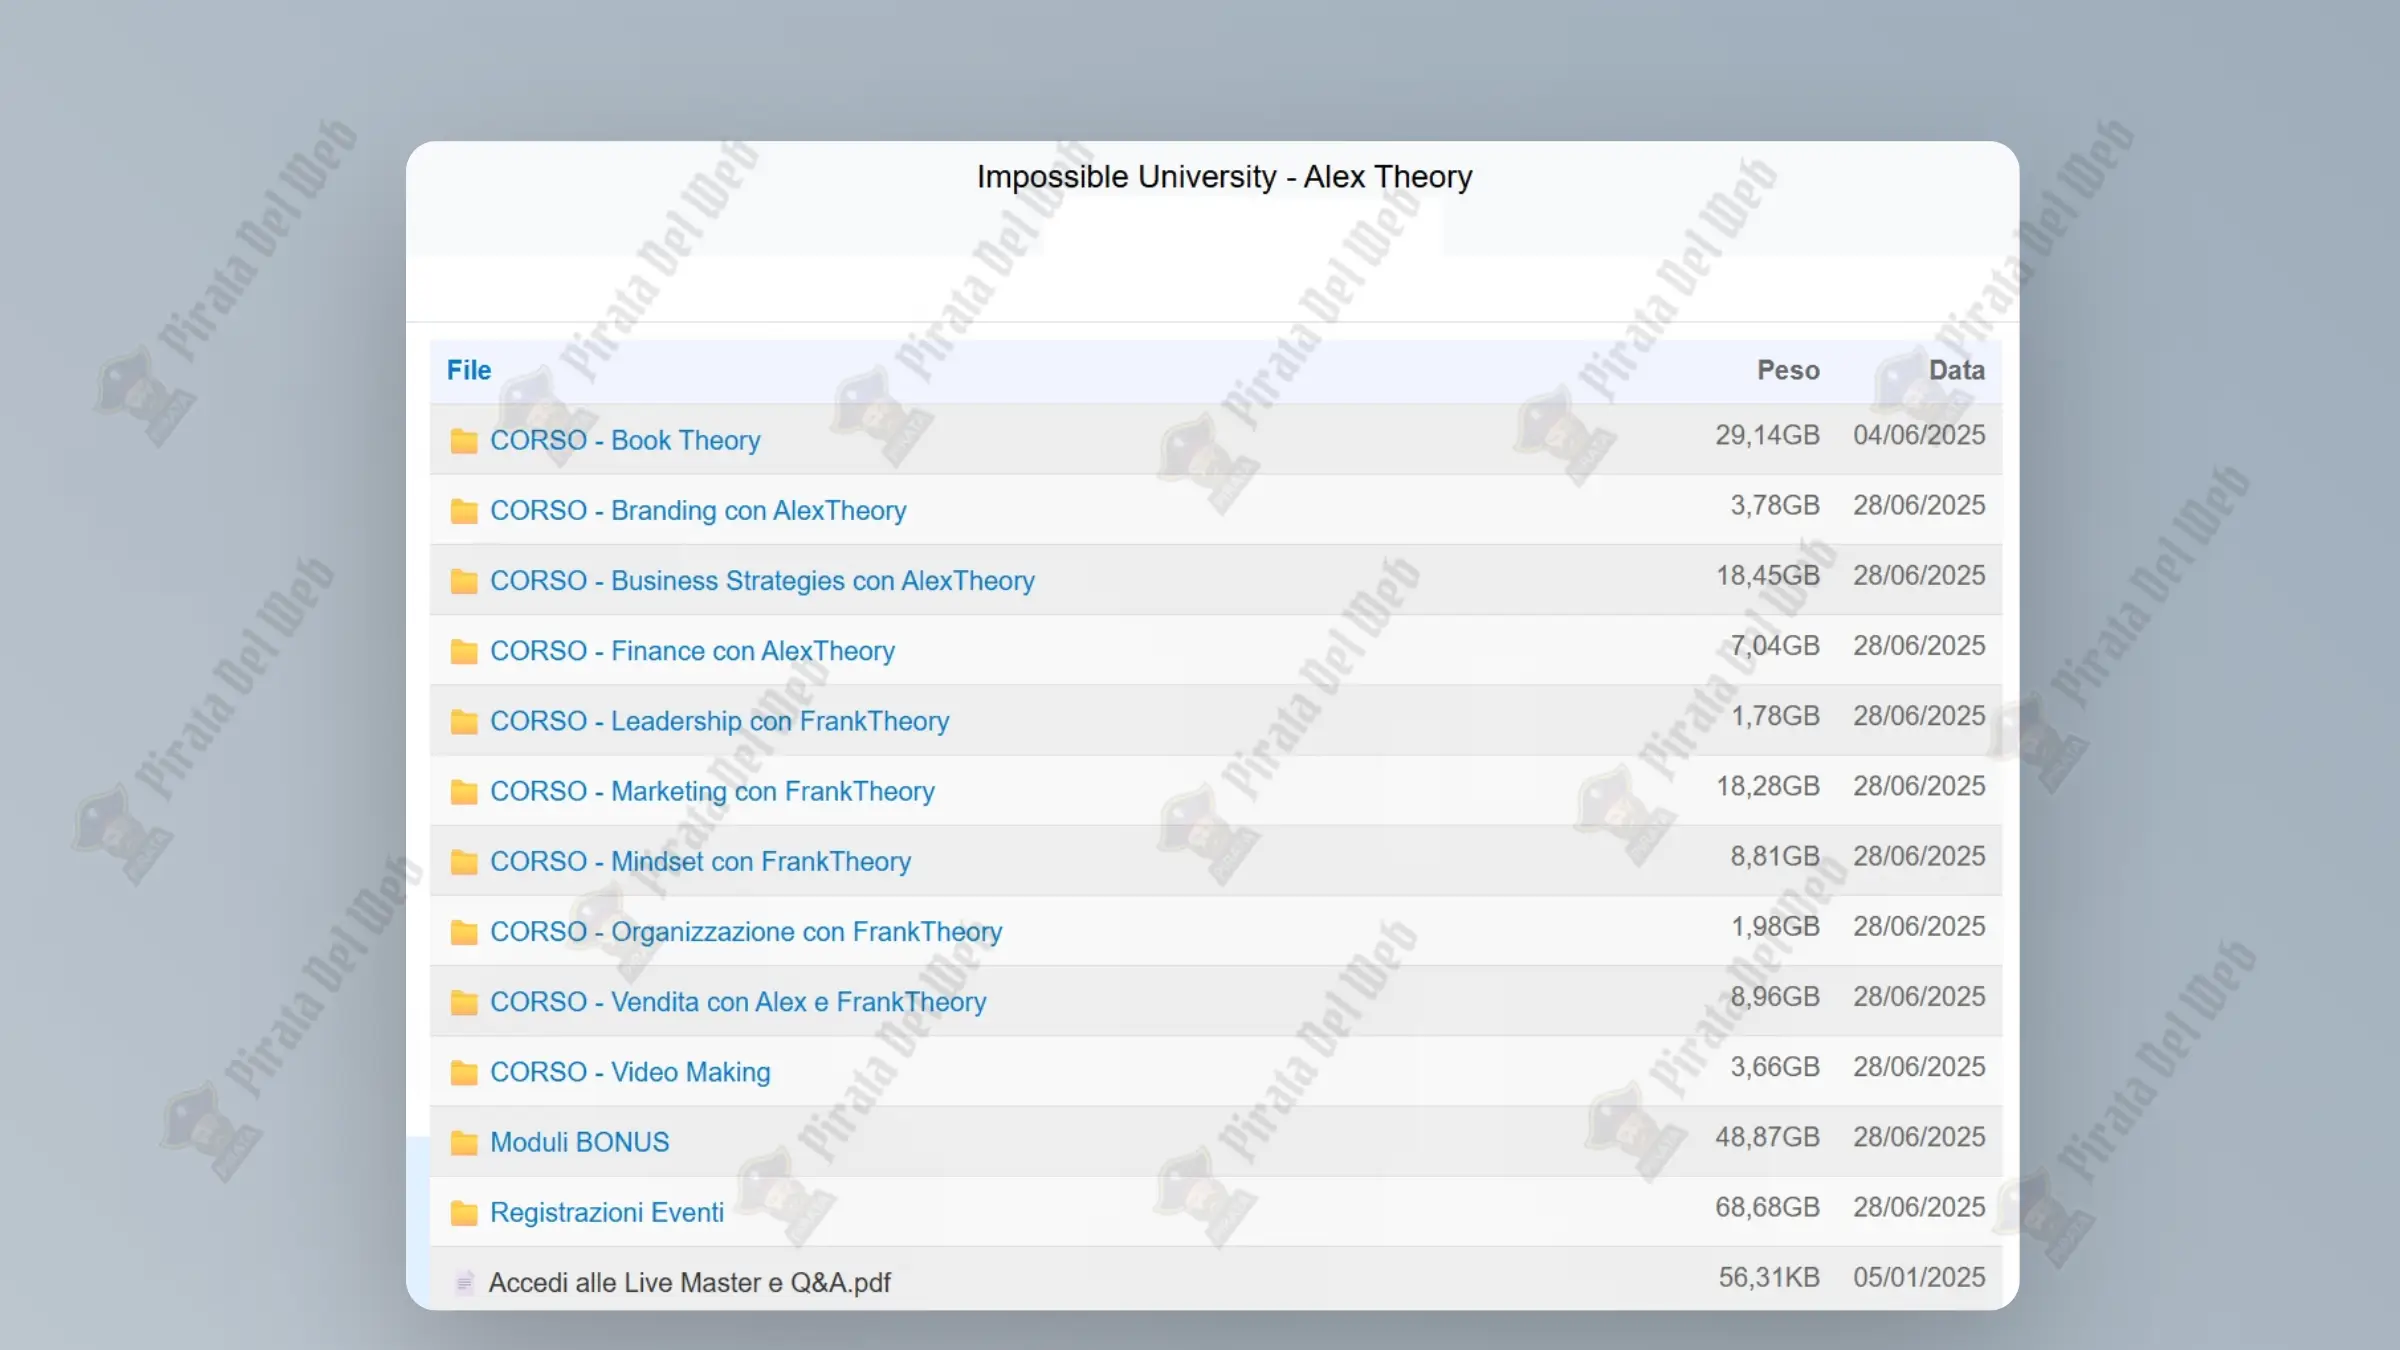Open CORSO - Mindset con FrankTheory link
Viewport: 2400px width, 1350px height.
click(x=700, y=861)
